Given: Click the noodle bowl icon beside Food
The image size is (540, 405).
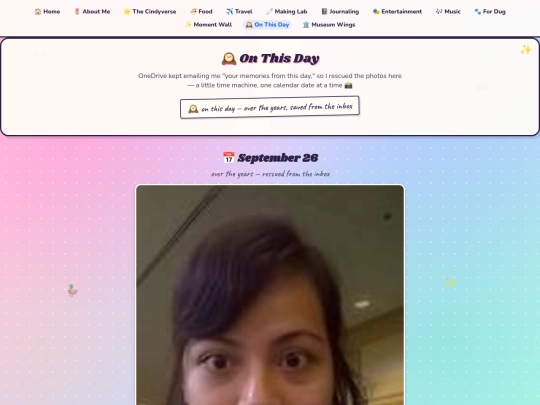Looking at the screenshot, I should point(193,12).
